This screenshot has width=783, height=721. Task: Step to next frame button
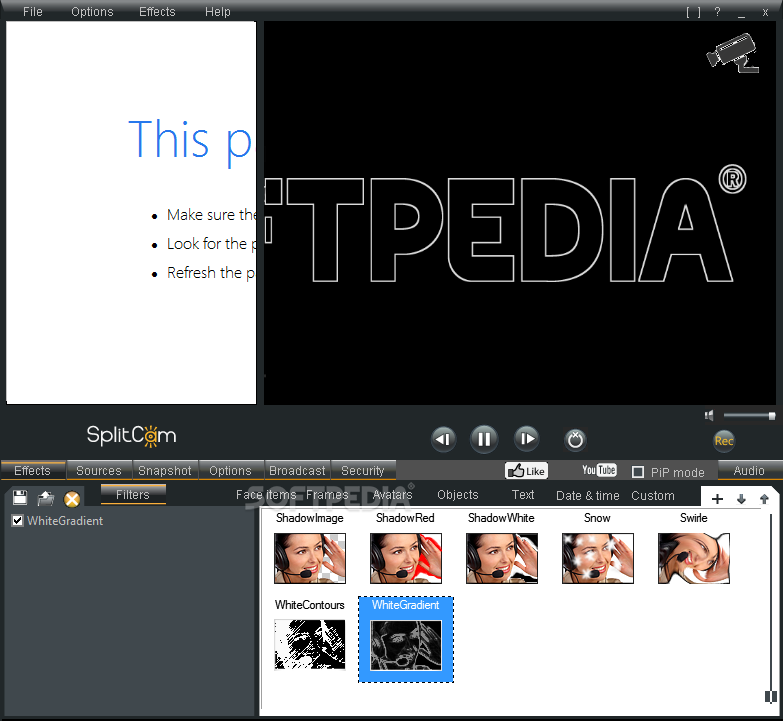tap(527, 438)
